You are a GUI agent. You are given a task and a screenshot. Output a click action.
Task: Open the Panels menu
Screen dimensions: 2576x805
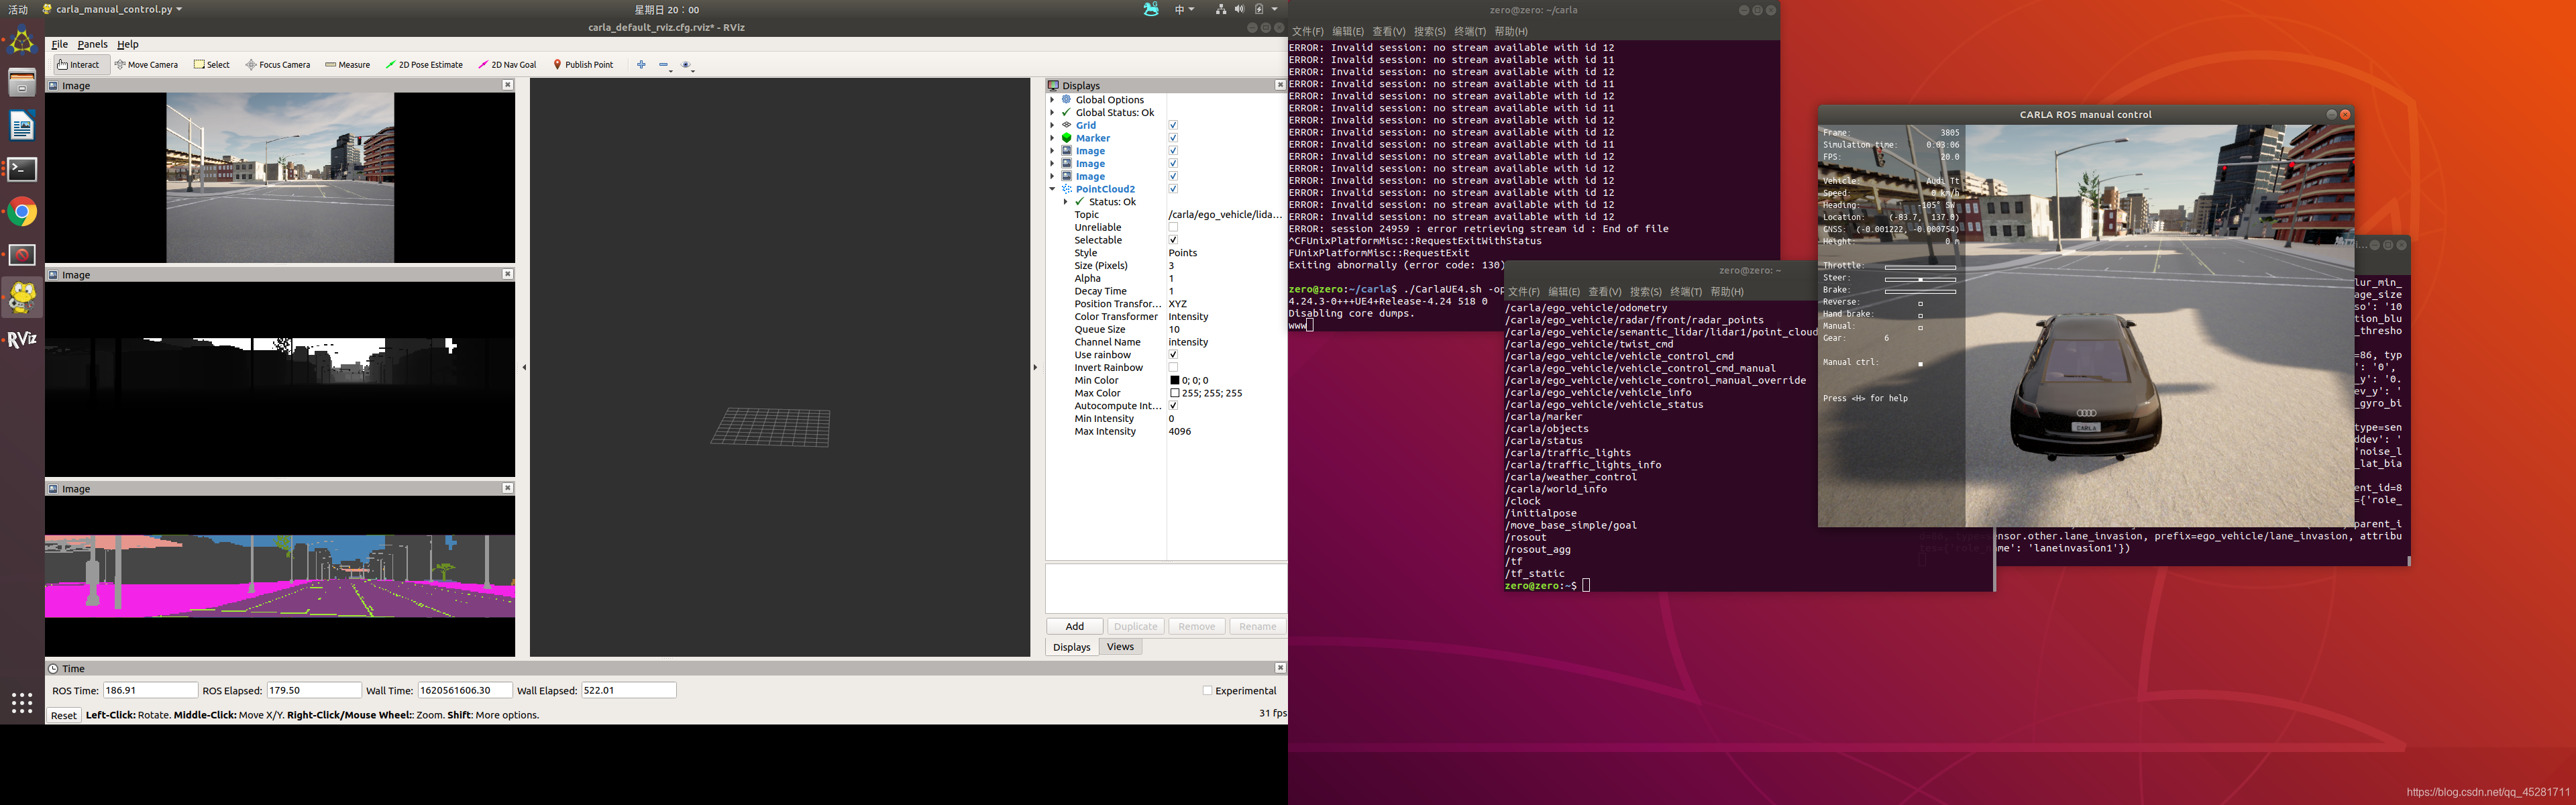tap(92, 44)
